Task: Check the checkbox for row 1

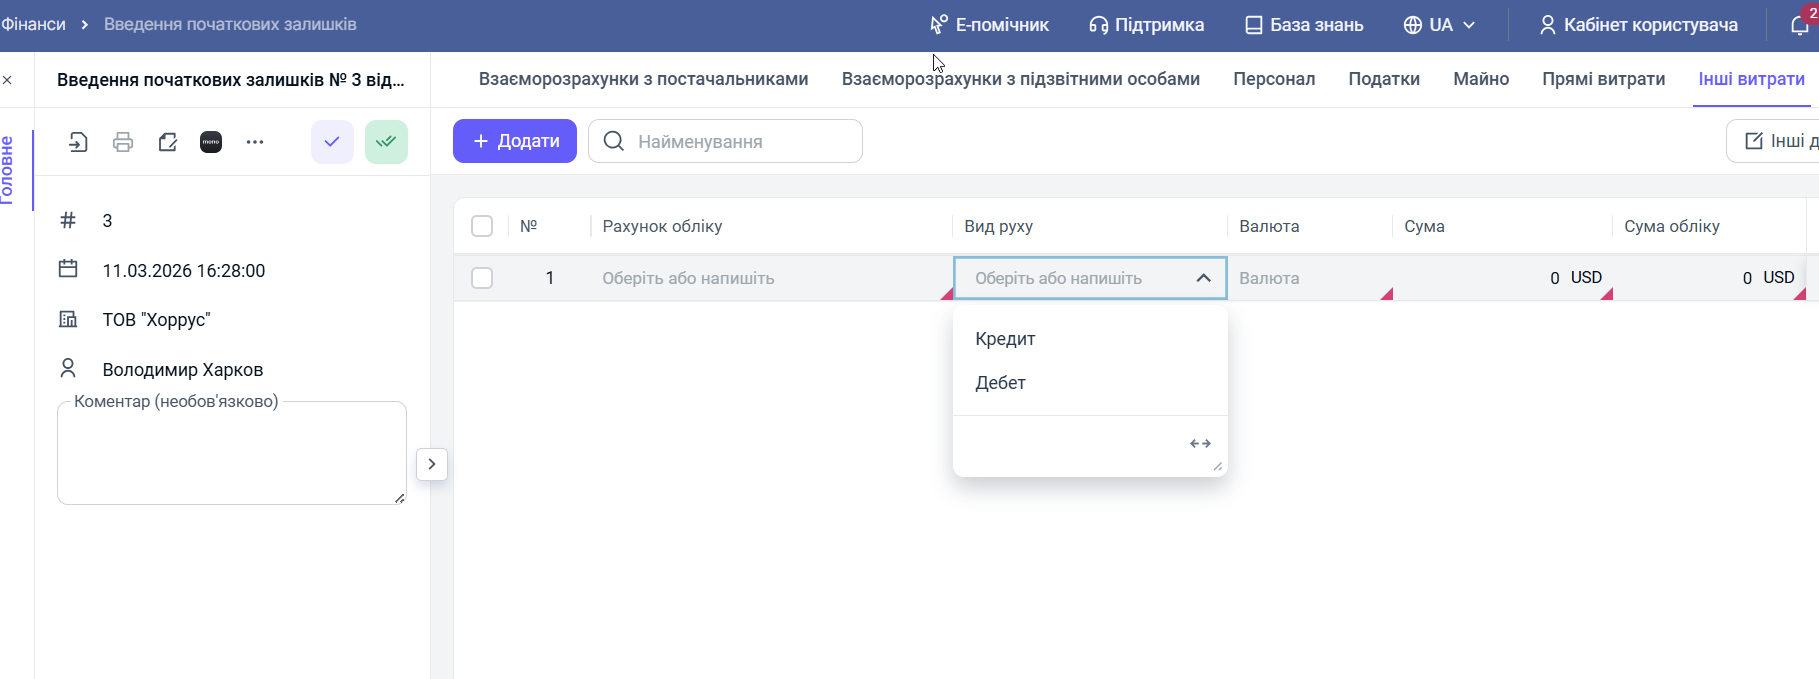Action: (x=482, y=278)
